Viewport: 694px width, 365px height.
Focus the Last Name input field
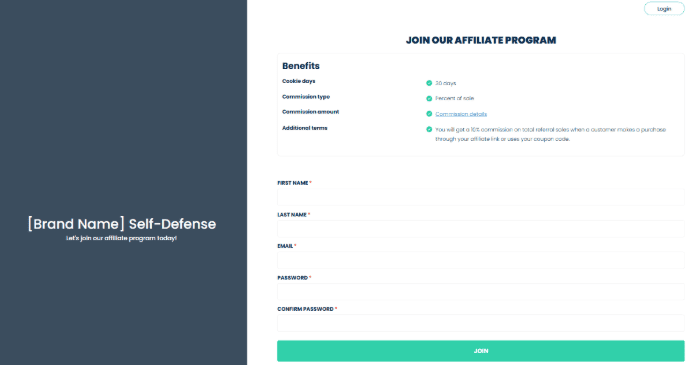(481, 229)
